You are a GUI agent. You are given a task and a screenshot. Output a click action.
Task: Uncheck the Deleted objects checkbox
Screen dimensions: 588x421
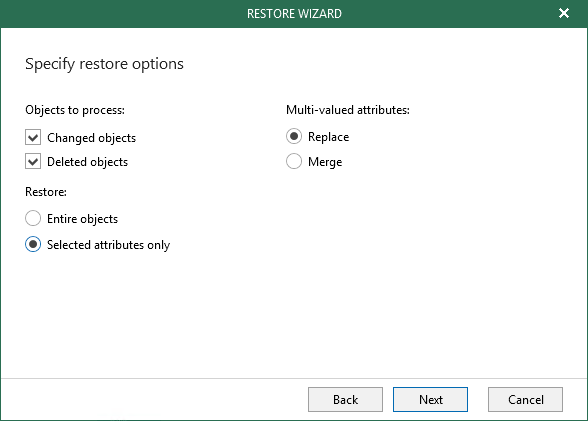33,162
